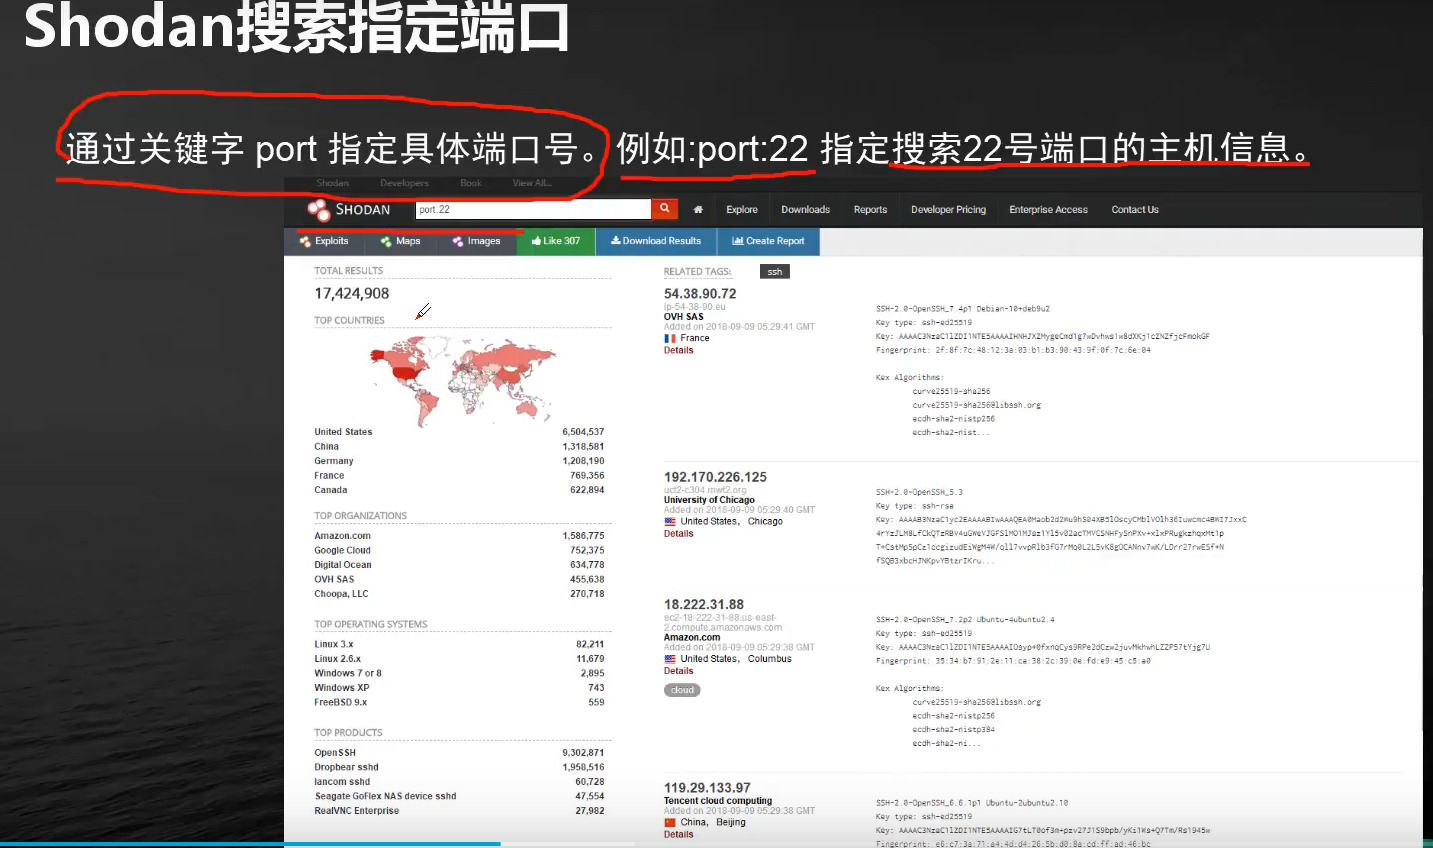Viewport: 1433px width, 848px height.
Task: Open the Explore menu item
Action: pos(742,210)
